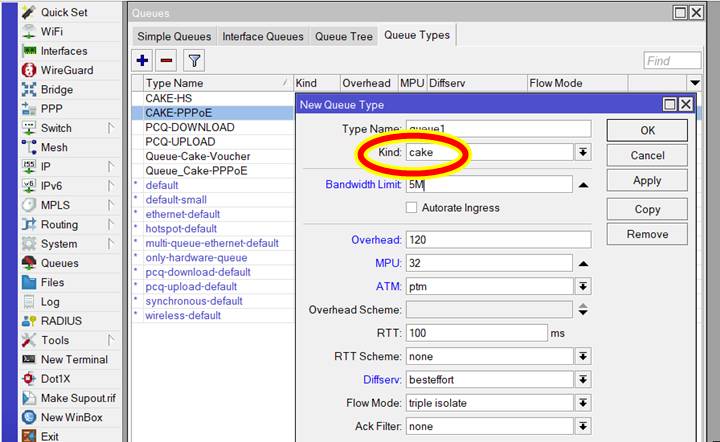Select the hotspot-default row
Screen dimensions: 720x442
pyautogui.click(x=213, y=229)
